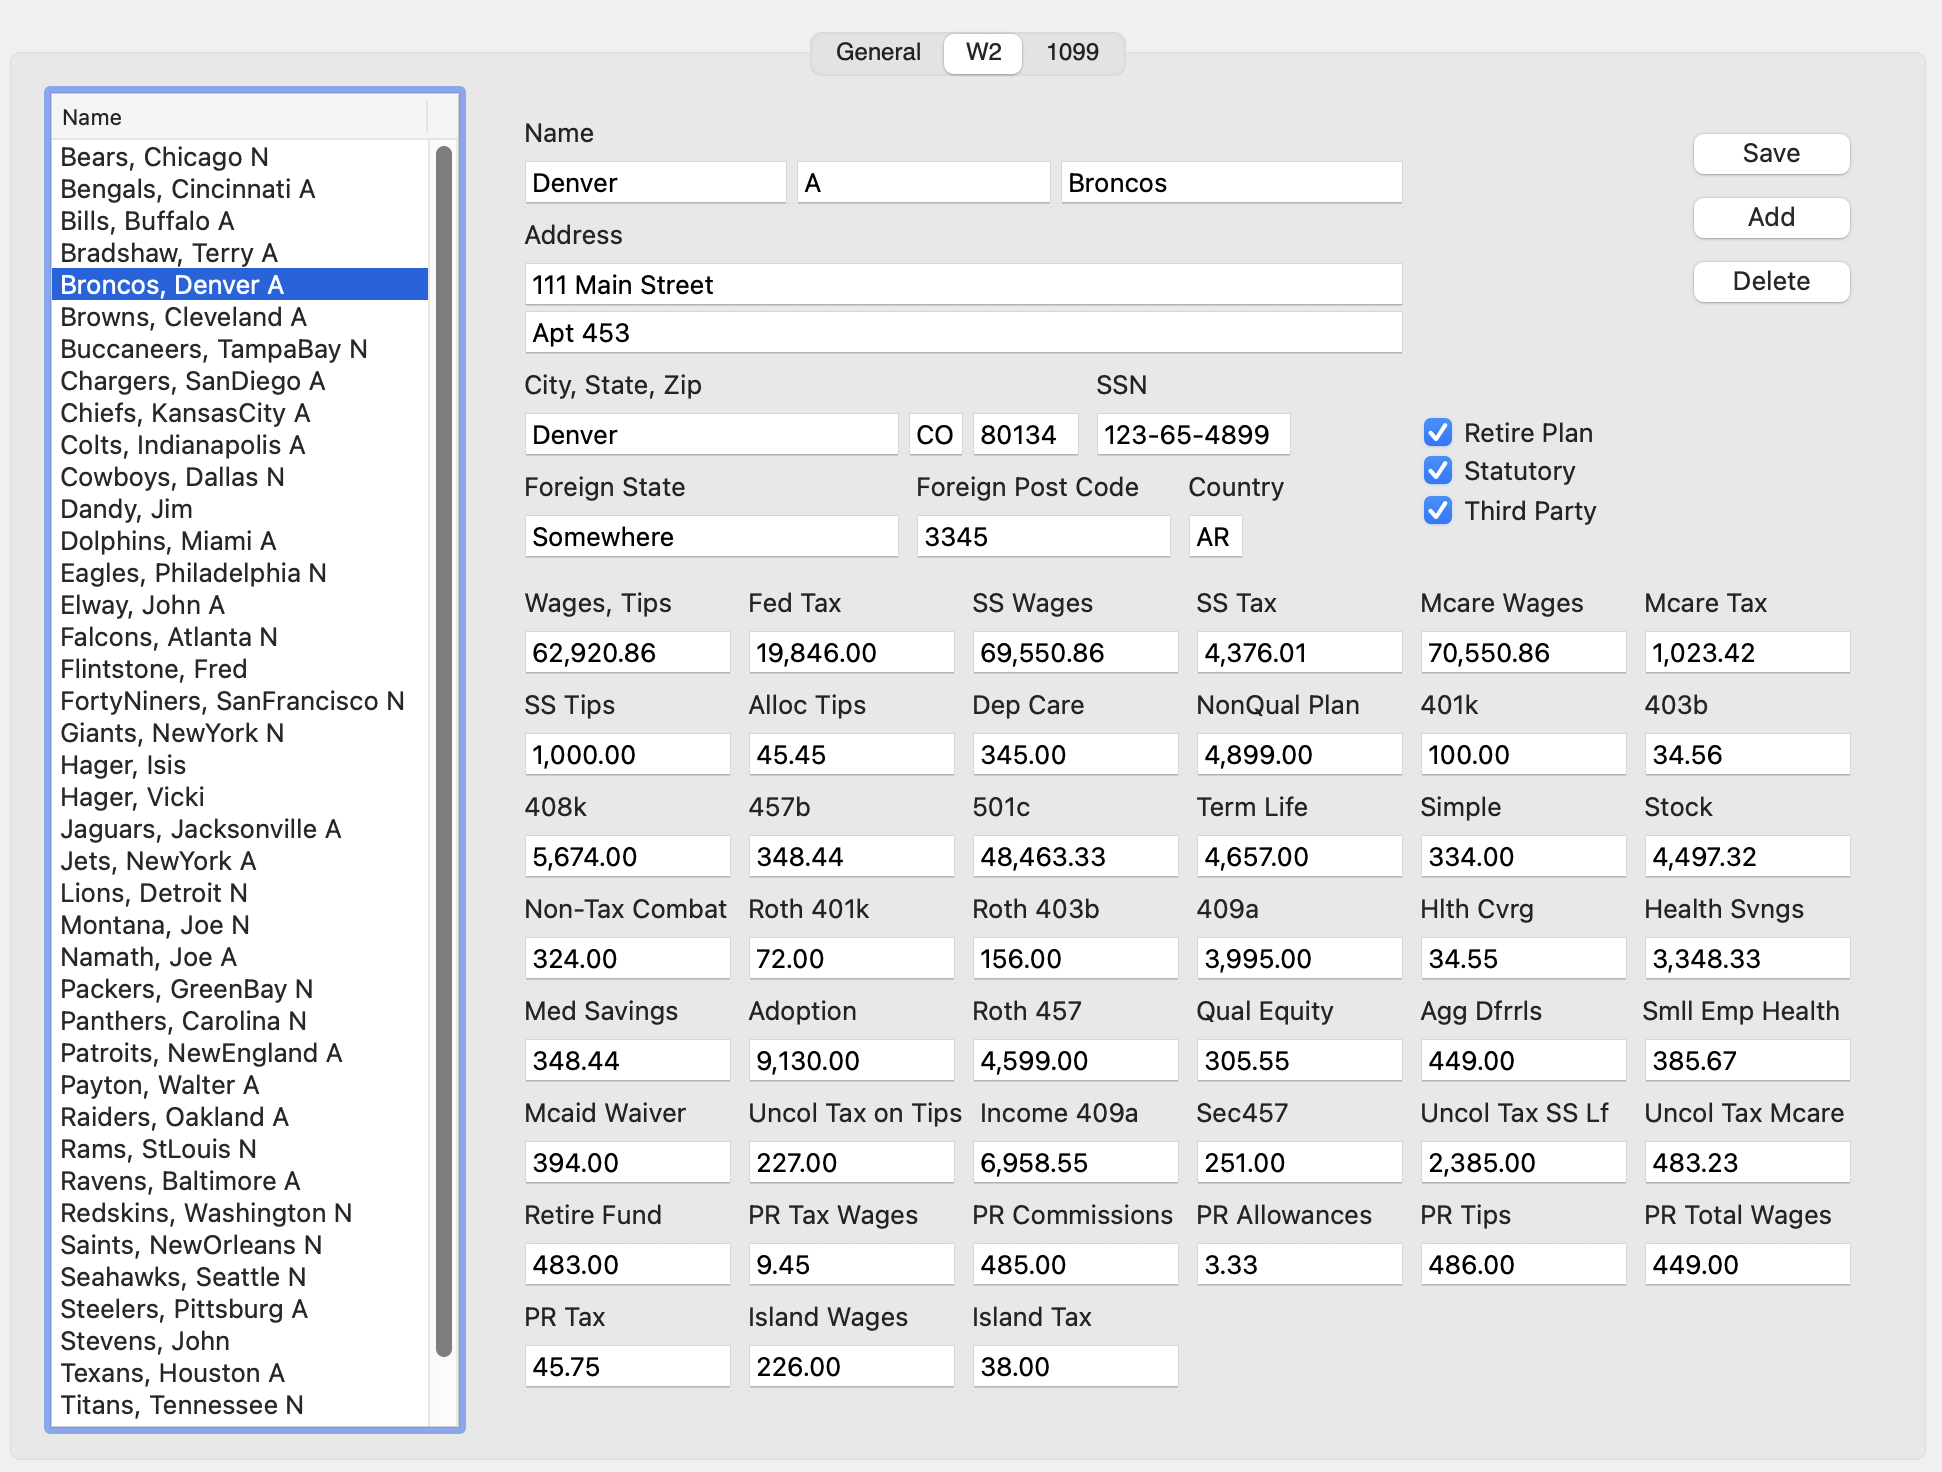Disable the Statutory checkbox
This screenshot has height=1472, width=1942.
coord(1437,471)
